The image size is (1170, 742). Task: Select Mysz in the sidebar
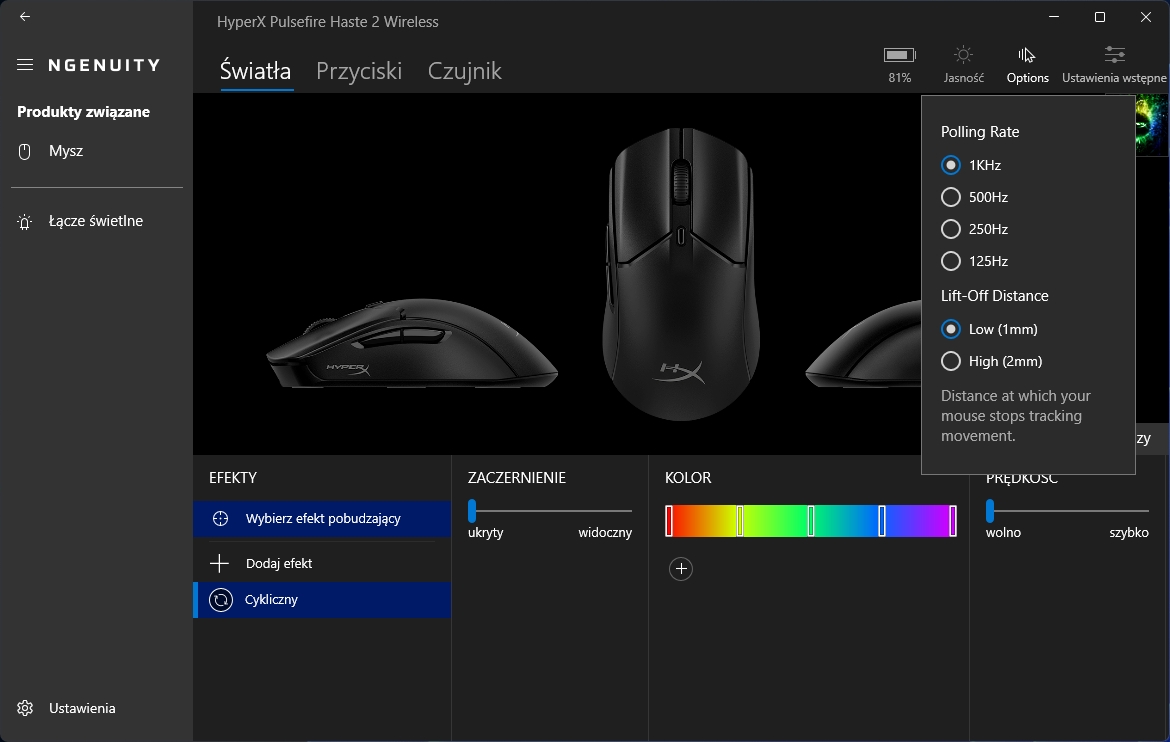click(96, 152)
